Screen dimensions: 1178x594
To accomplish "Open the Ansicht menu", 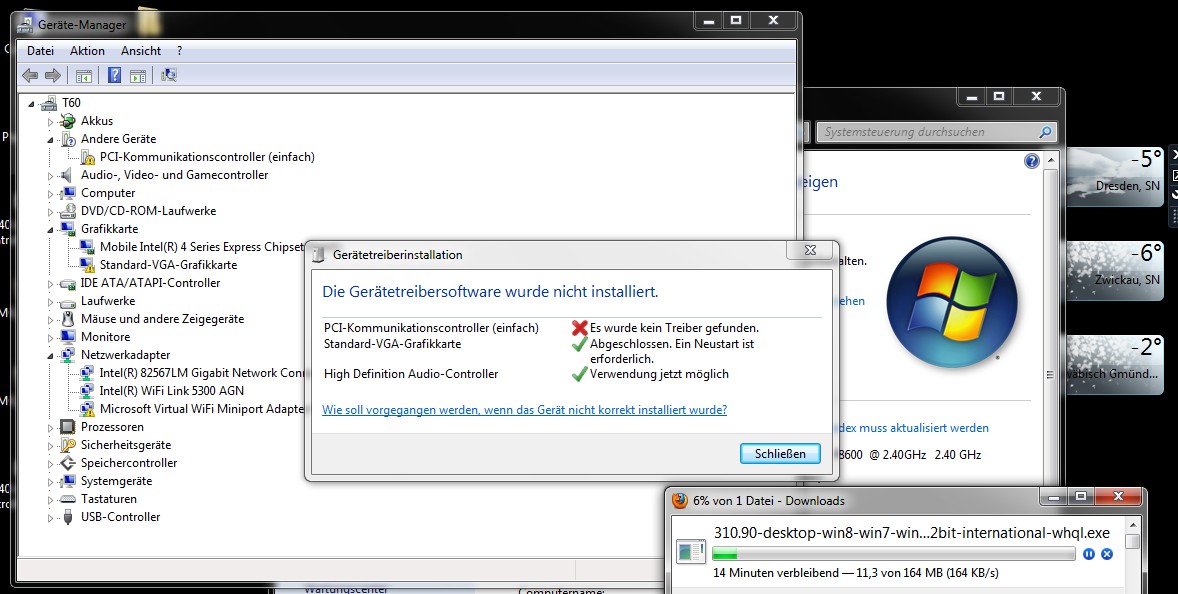I will (x=140, y=51).
